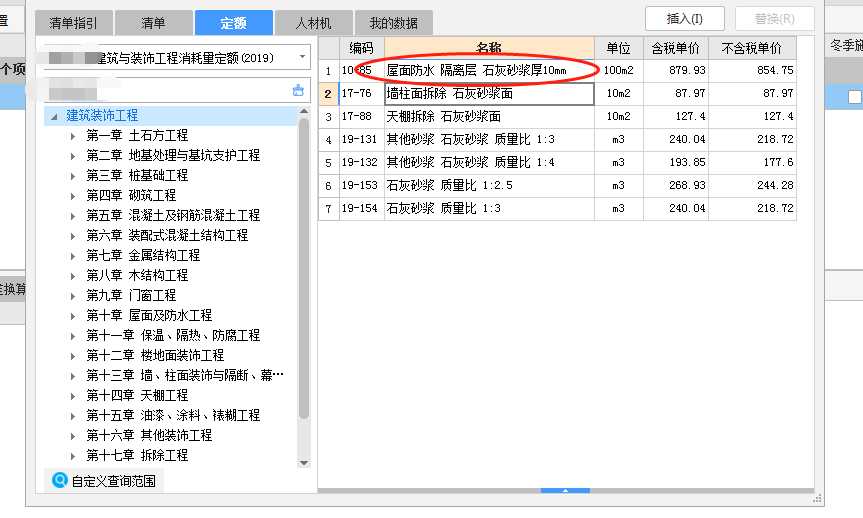
Task: Expand 第七章 金属结构工程
Action: [73, 256]
